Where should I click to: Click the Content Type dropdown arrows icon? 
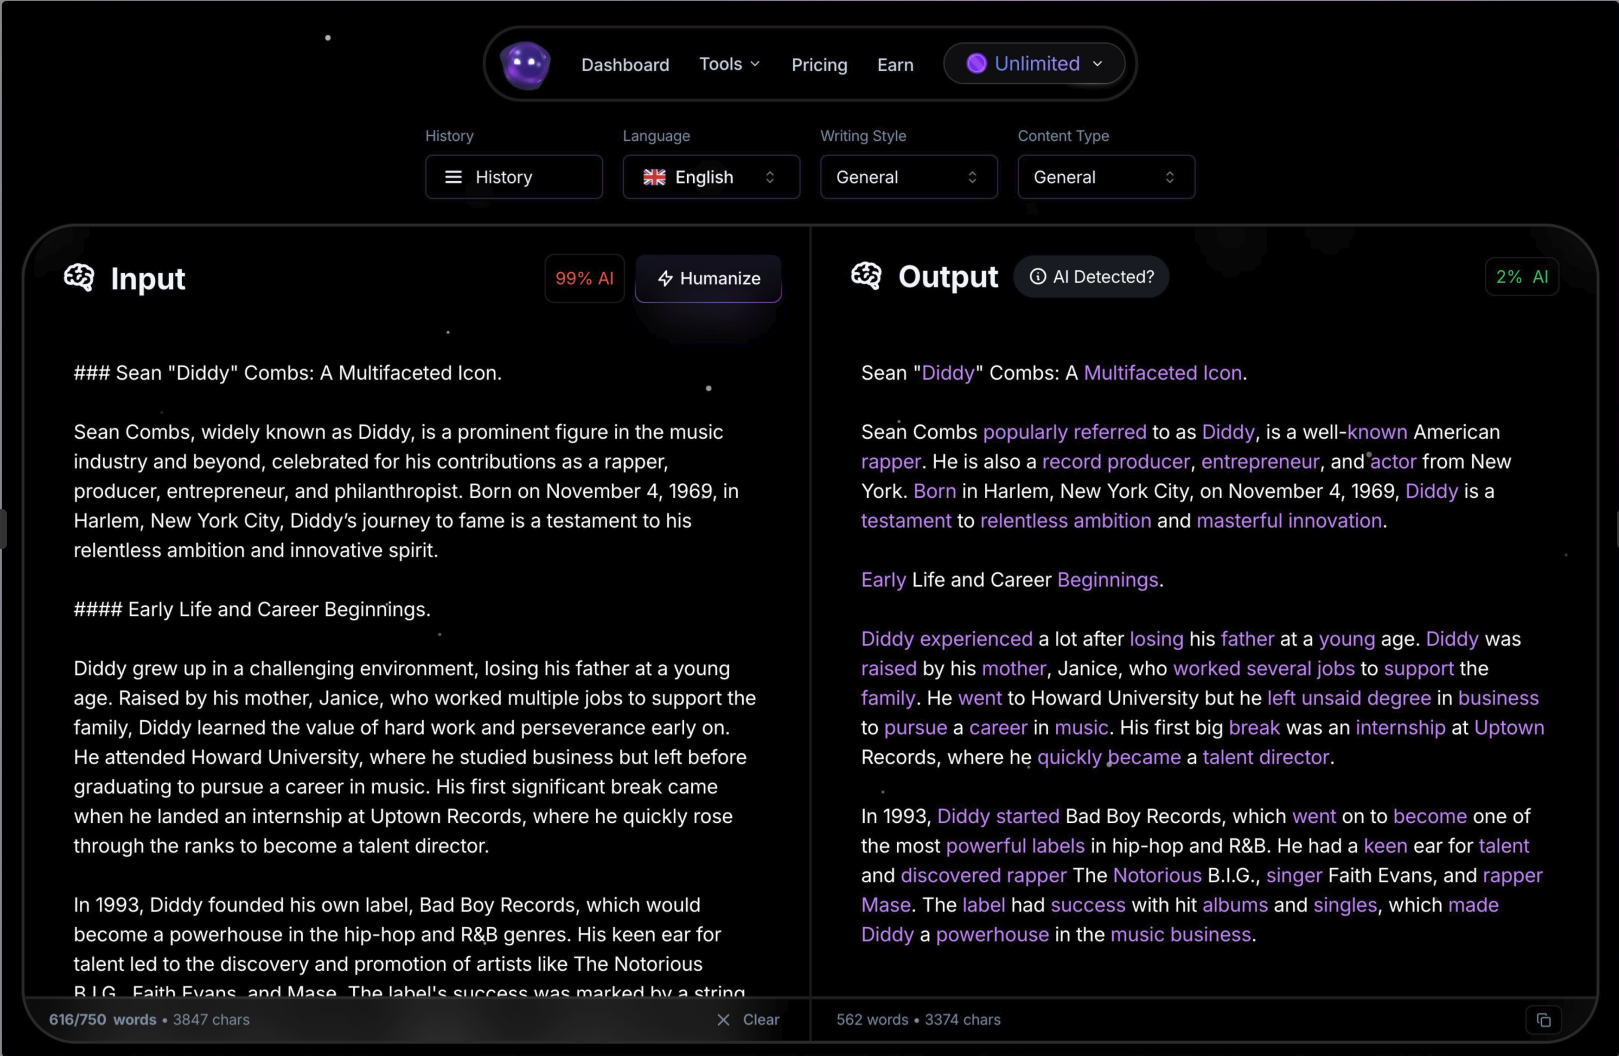click(x=1169, y=177)
